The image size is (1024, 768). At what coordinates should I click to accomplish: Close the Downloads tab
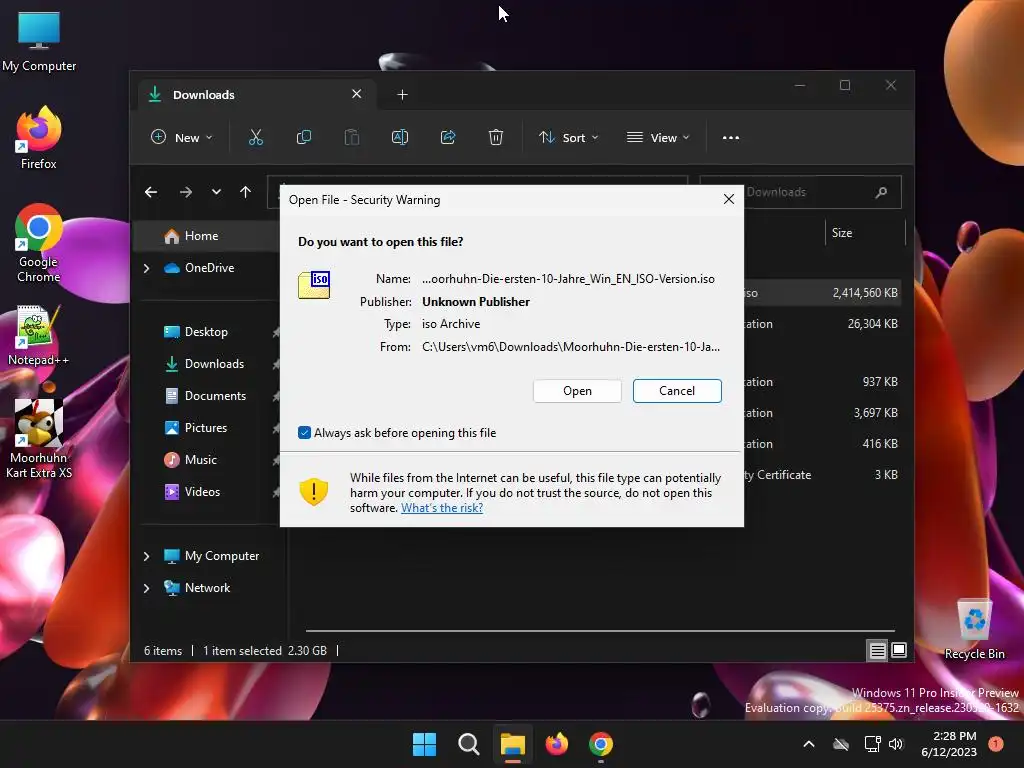click(357, 94)
